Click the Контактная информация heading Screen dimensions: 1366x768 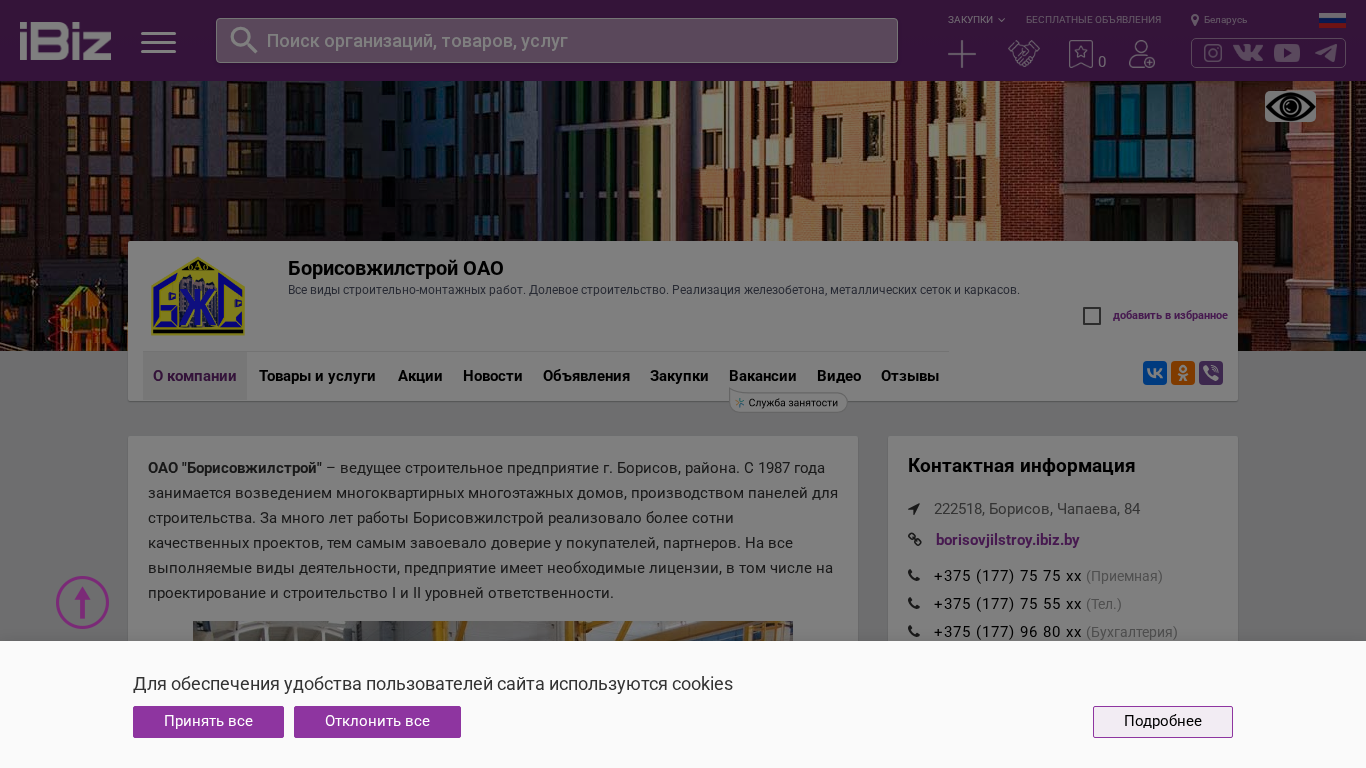coord(1021,466)
